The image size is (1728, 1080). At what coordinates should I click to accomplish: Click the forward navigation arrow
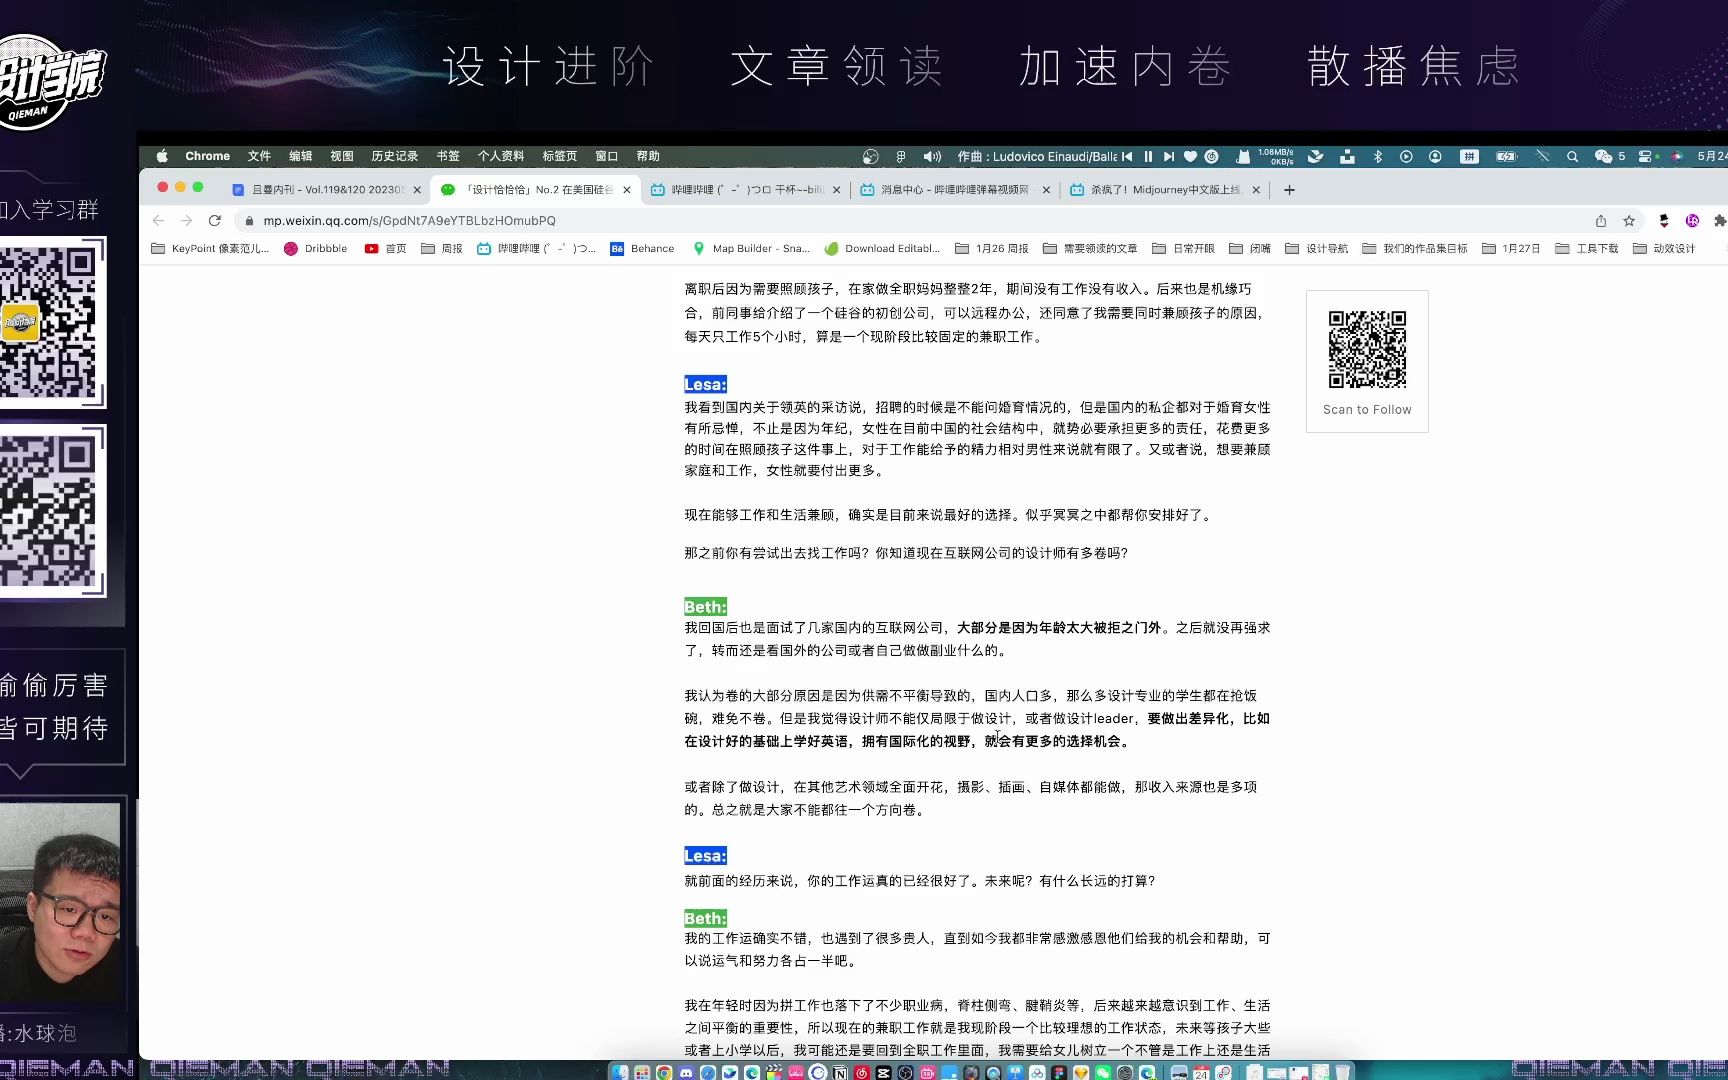(x=186, y=220)
